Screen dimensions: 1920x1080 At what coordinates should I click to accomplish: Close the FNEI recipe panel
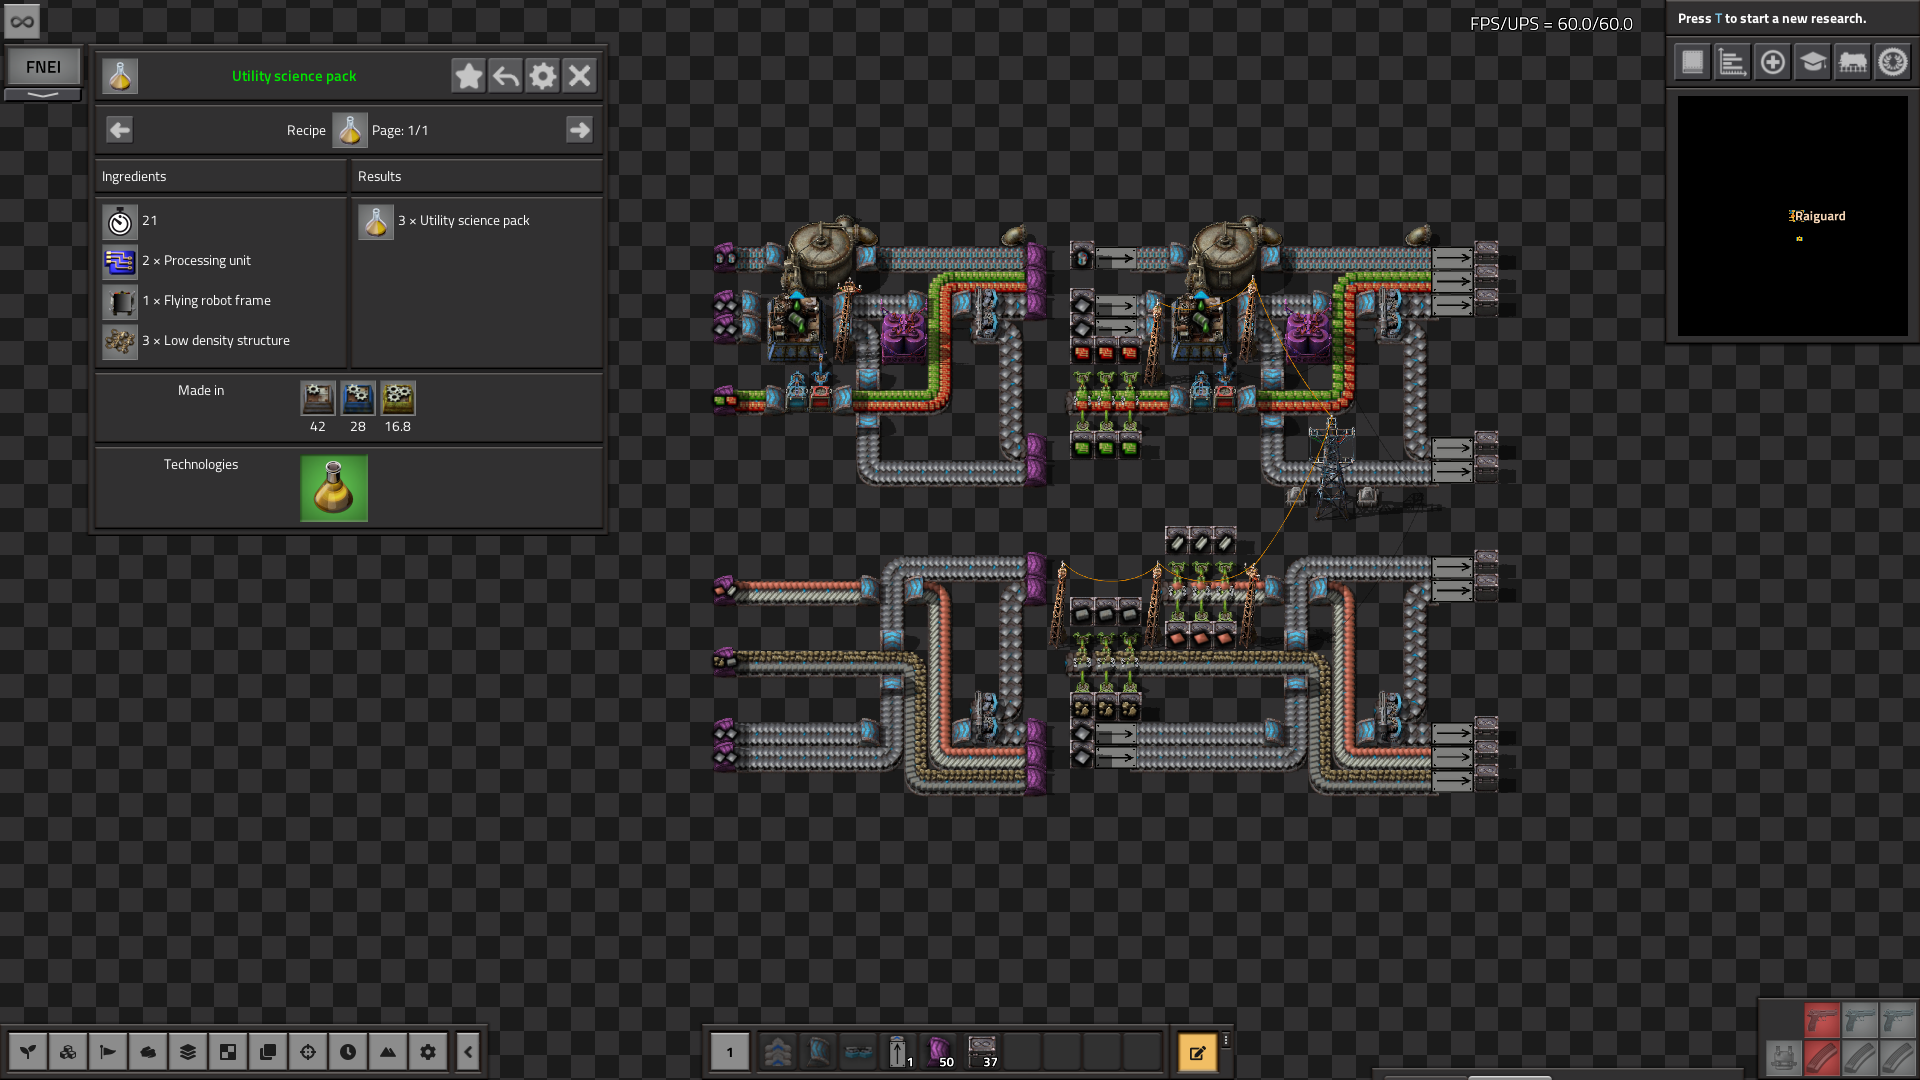coord(580,76)
